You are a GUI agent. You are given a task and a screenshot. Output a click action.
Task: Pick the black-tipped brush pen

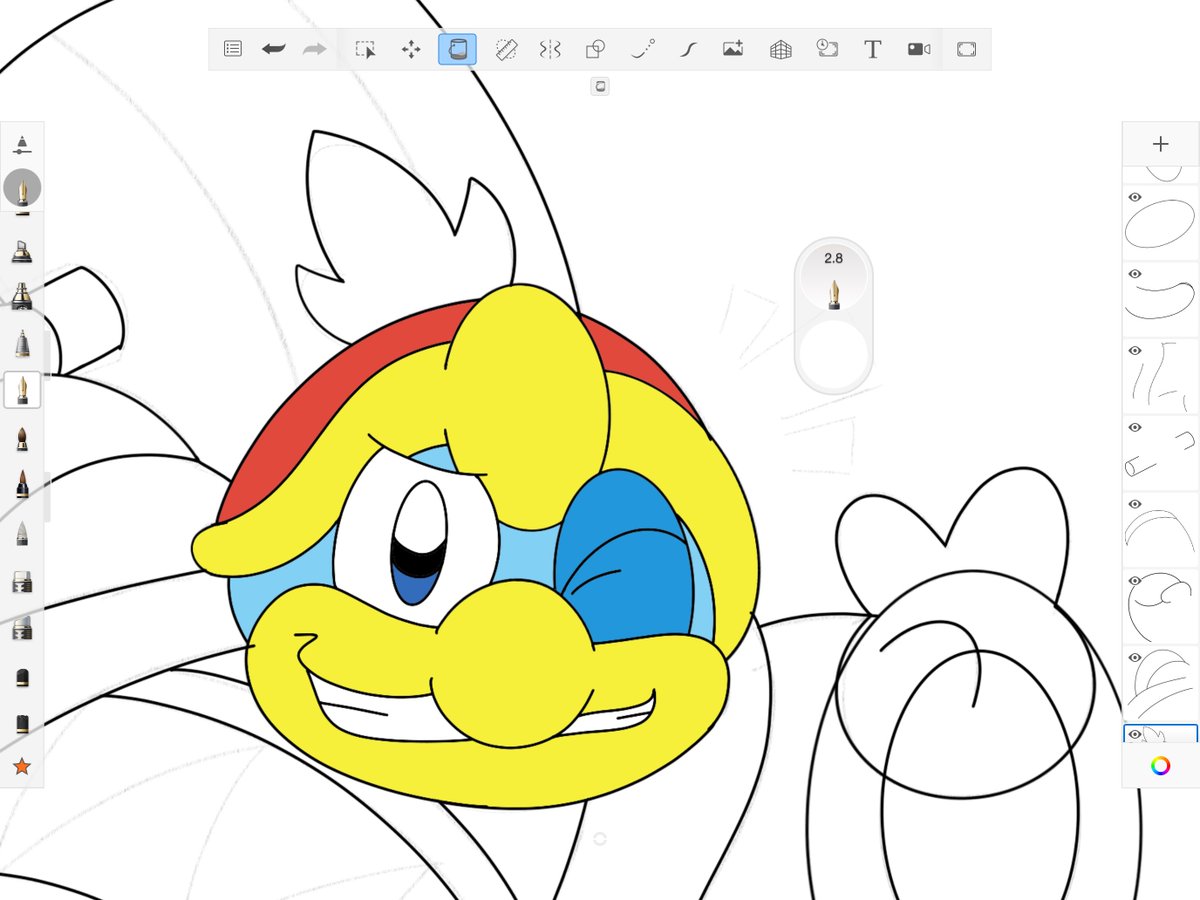pos(22,486)
